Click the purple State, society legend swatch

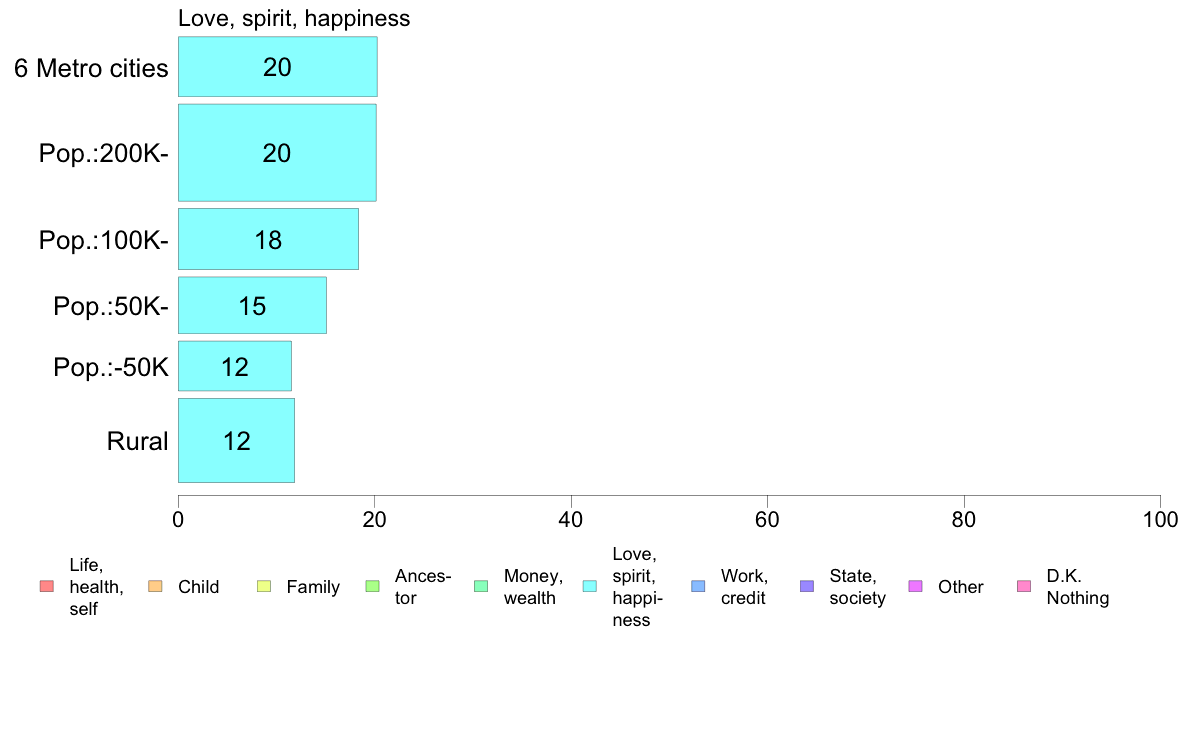point(807,587)
